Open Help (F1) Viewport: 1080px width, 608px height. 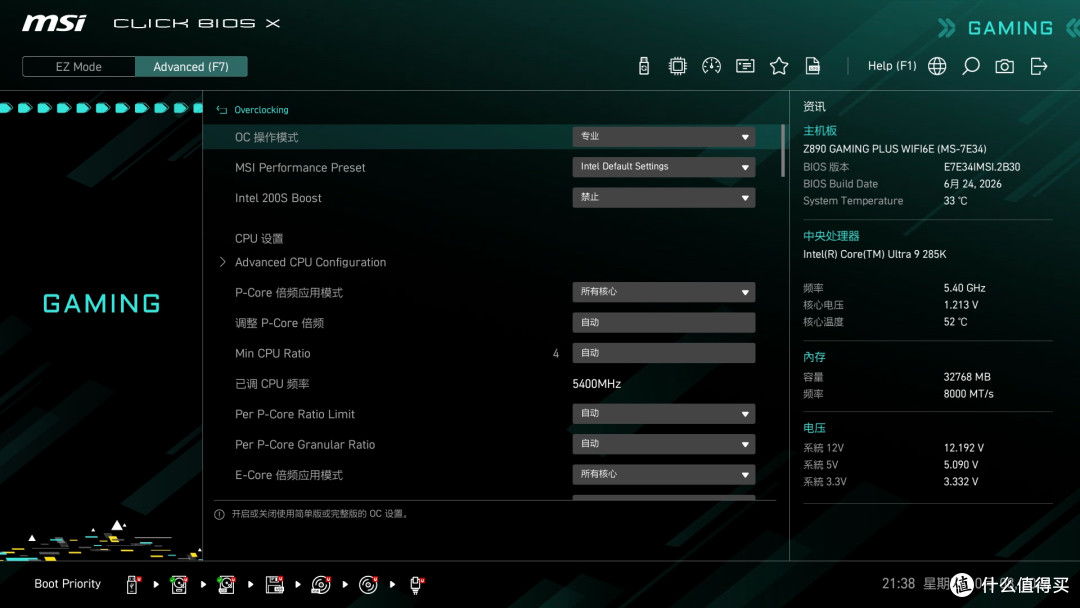pyautogui.click(x=892, y=66)
